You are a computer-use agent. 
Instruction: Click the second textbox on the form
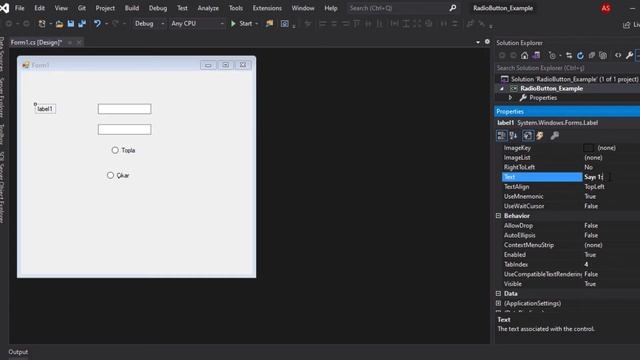point(124,129)
